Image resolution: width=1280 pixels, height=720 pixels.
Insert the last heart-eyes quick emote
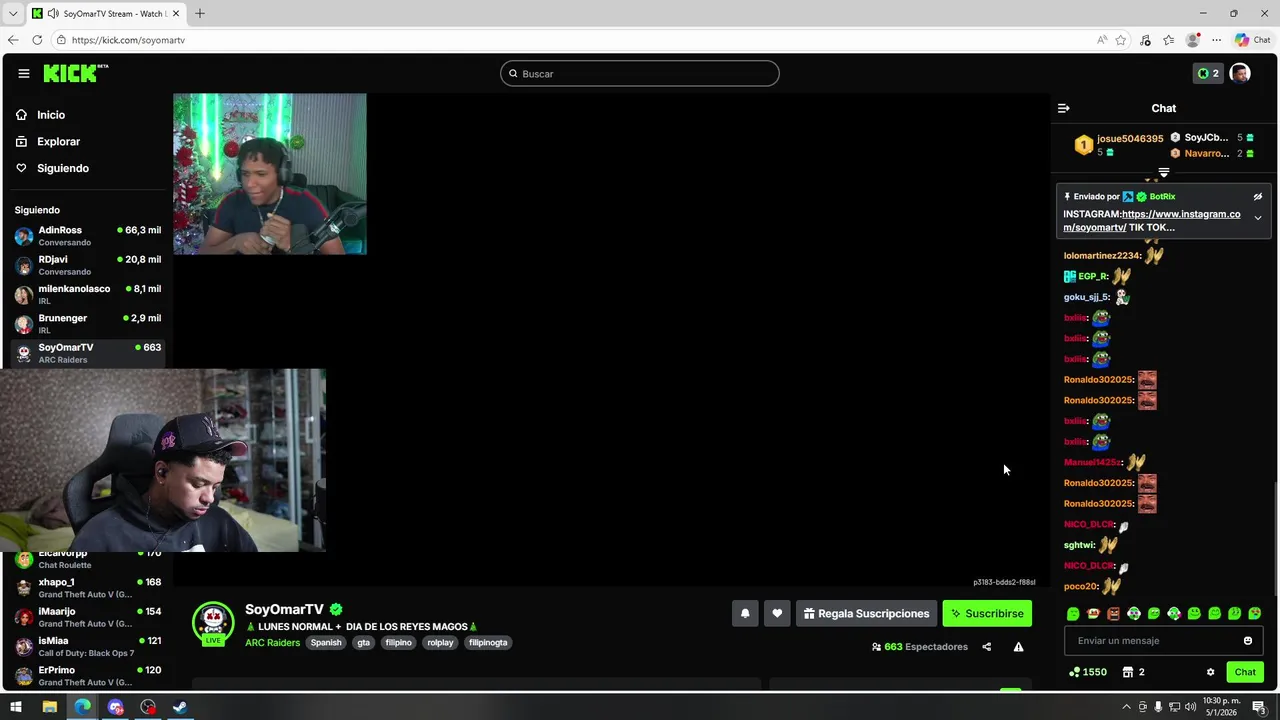(x=1255, y=613)
